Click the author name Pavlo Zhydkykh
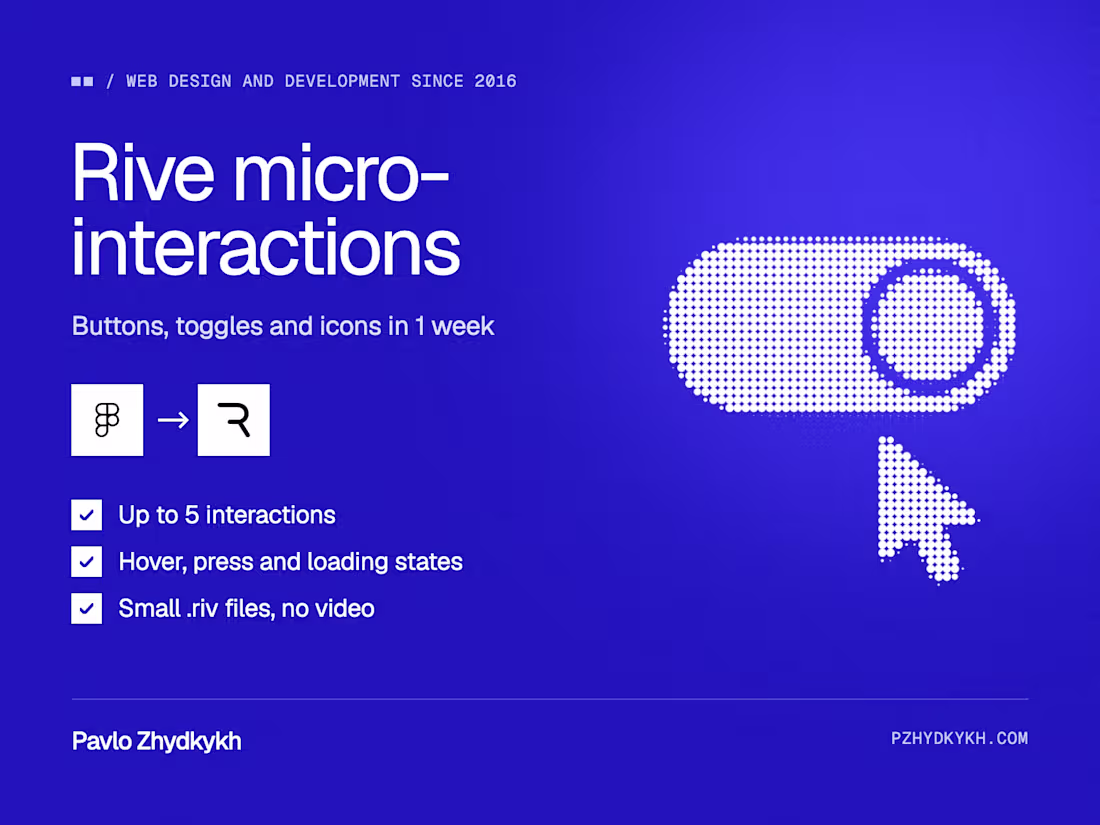The height and width of the screenshot is (825, 1100). coord(156,741)
